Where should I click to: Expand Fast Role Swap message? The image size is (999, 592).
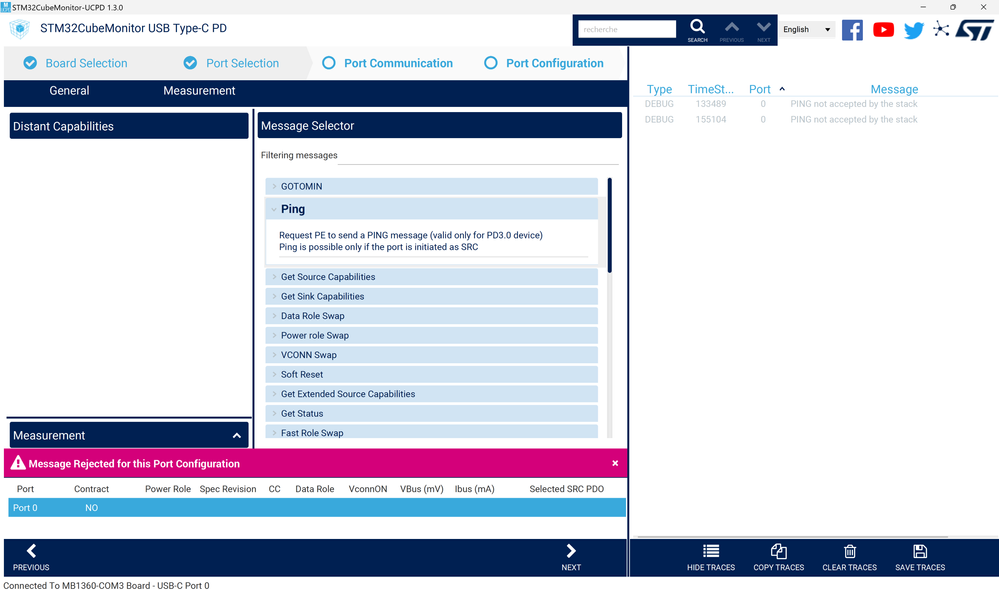pyautogui.click(x=431, y=432)
